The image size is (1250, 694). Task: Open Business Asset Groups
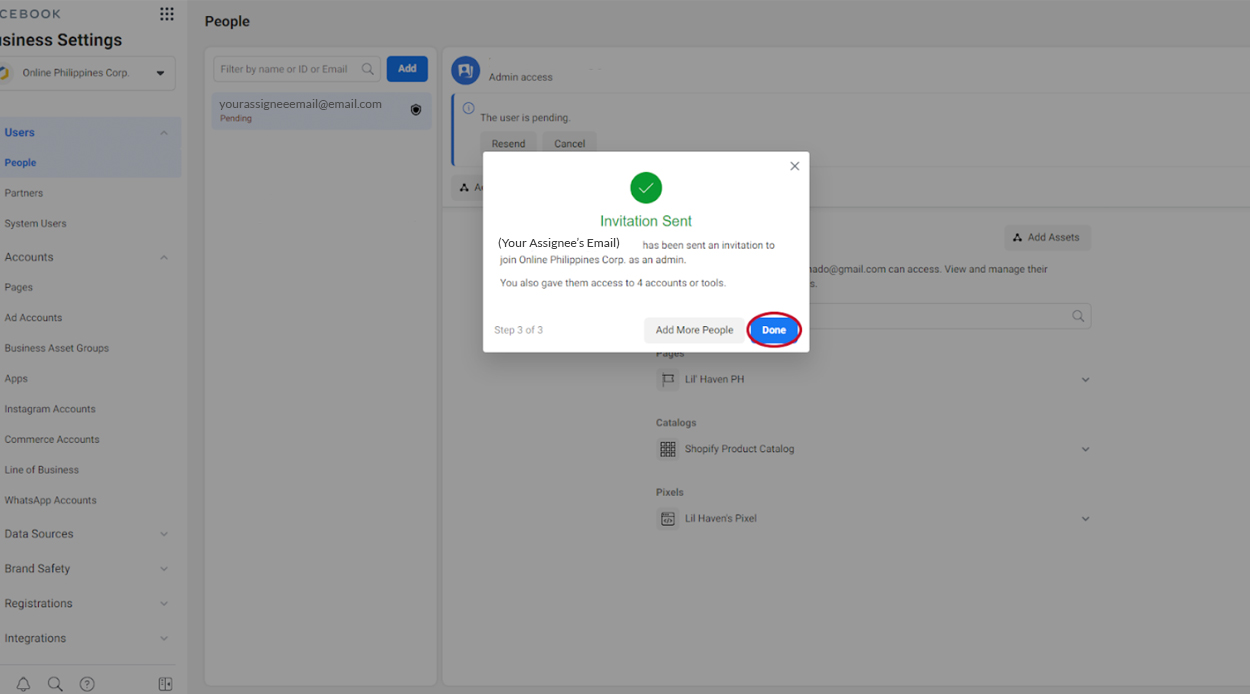[x=57, y=348]
